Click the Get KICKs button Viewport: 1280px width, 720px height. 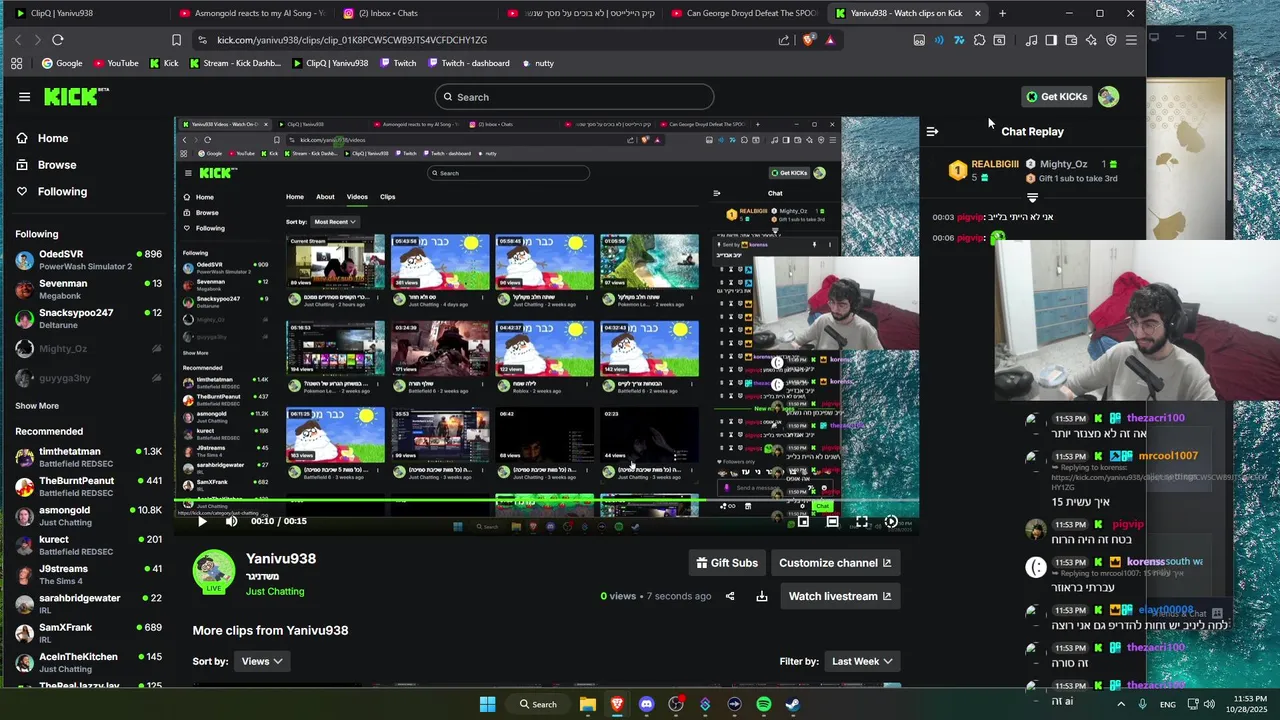pos(1056,97)
